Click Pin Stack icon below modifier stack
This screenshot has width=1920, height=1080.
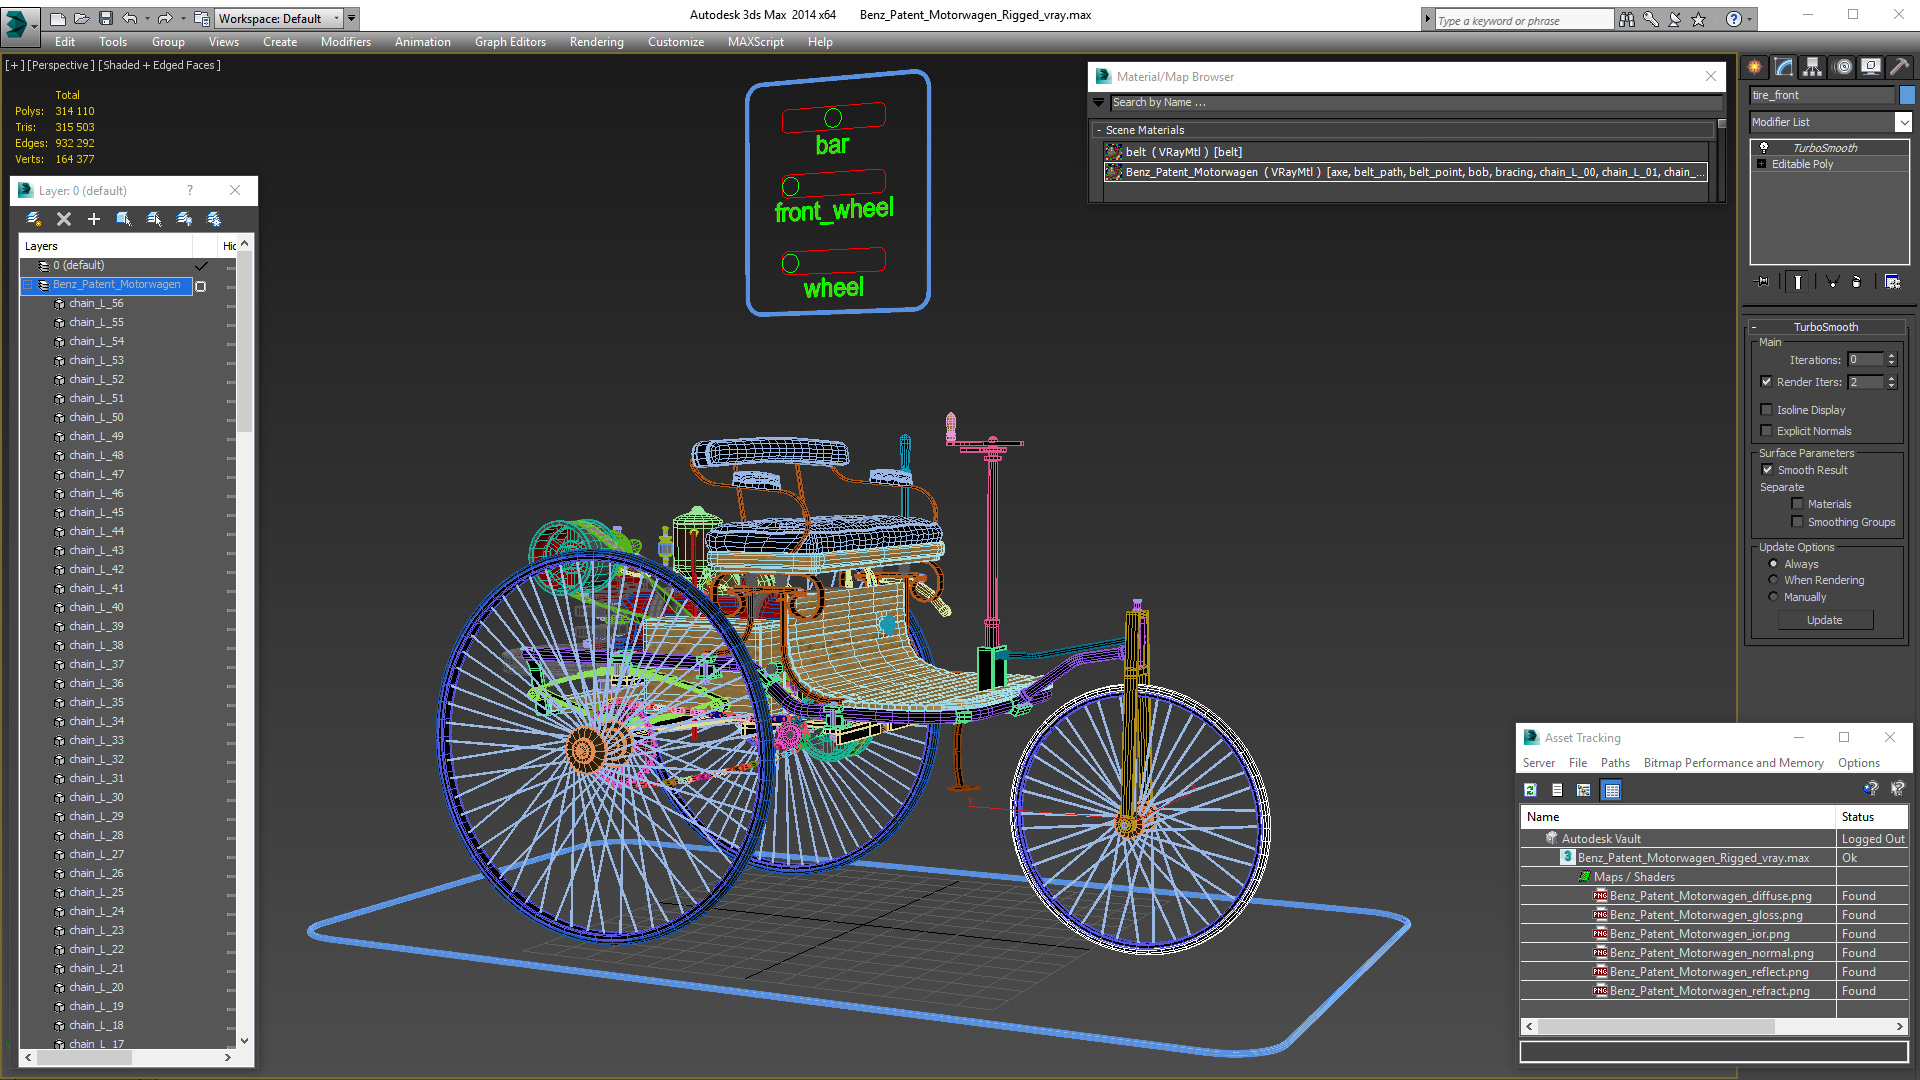point(1763,282)
